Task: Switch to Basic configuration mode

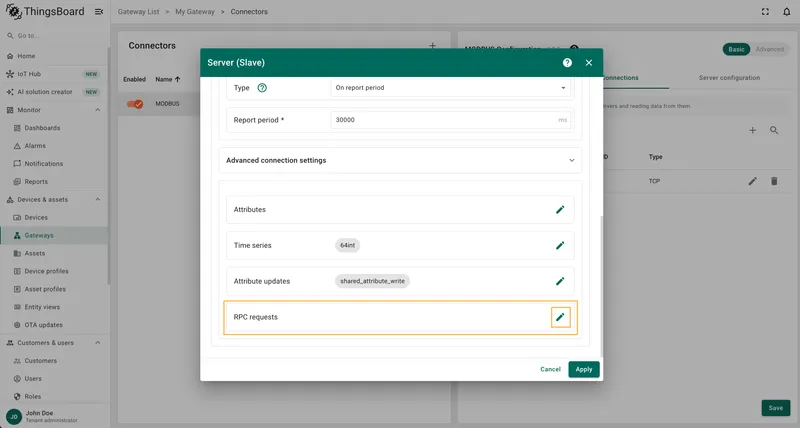Action: point(736,49)
